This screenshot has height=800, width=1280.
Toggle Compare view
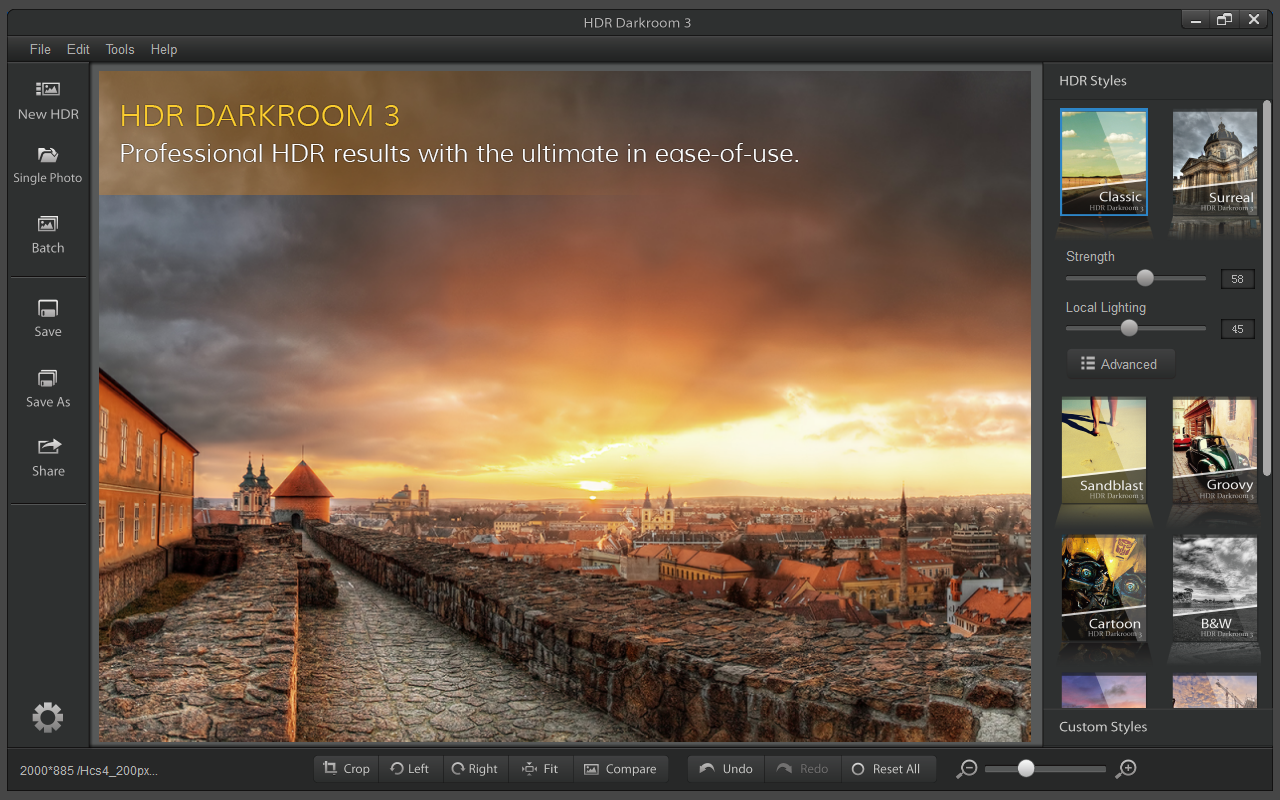coord(620,769)
